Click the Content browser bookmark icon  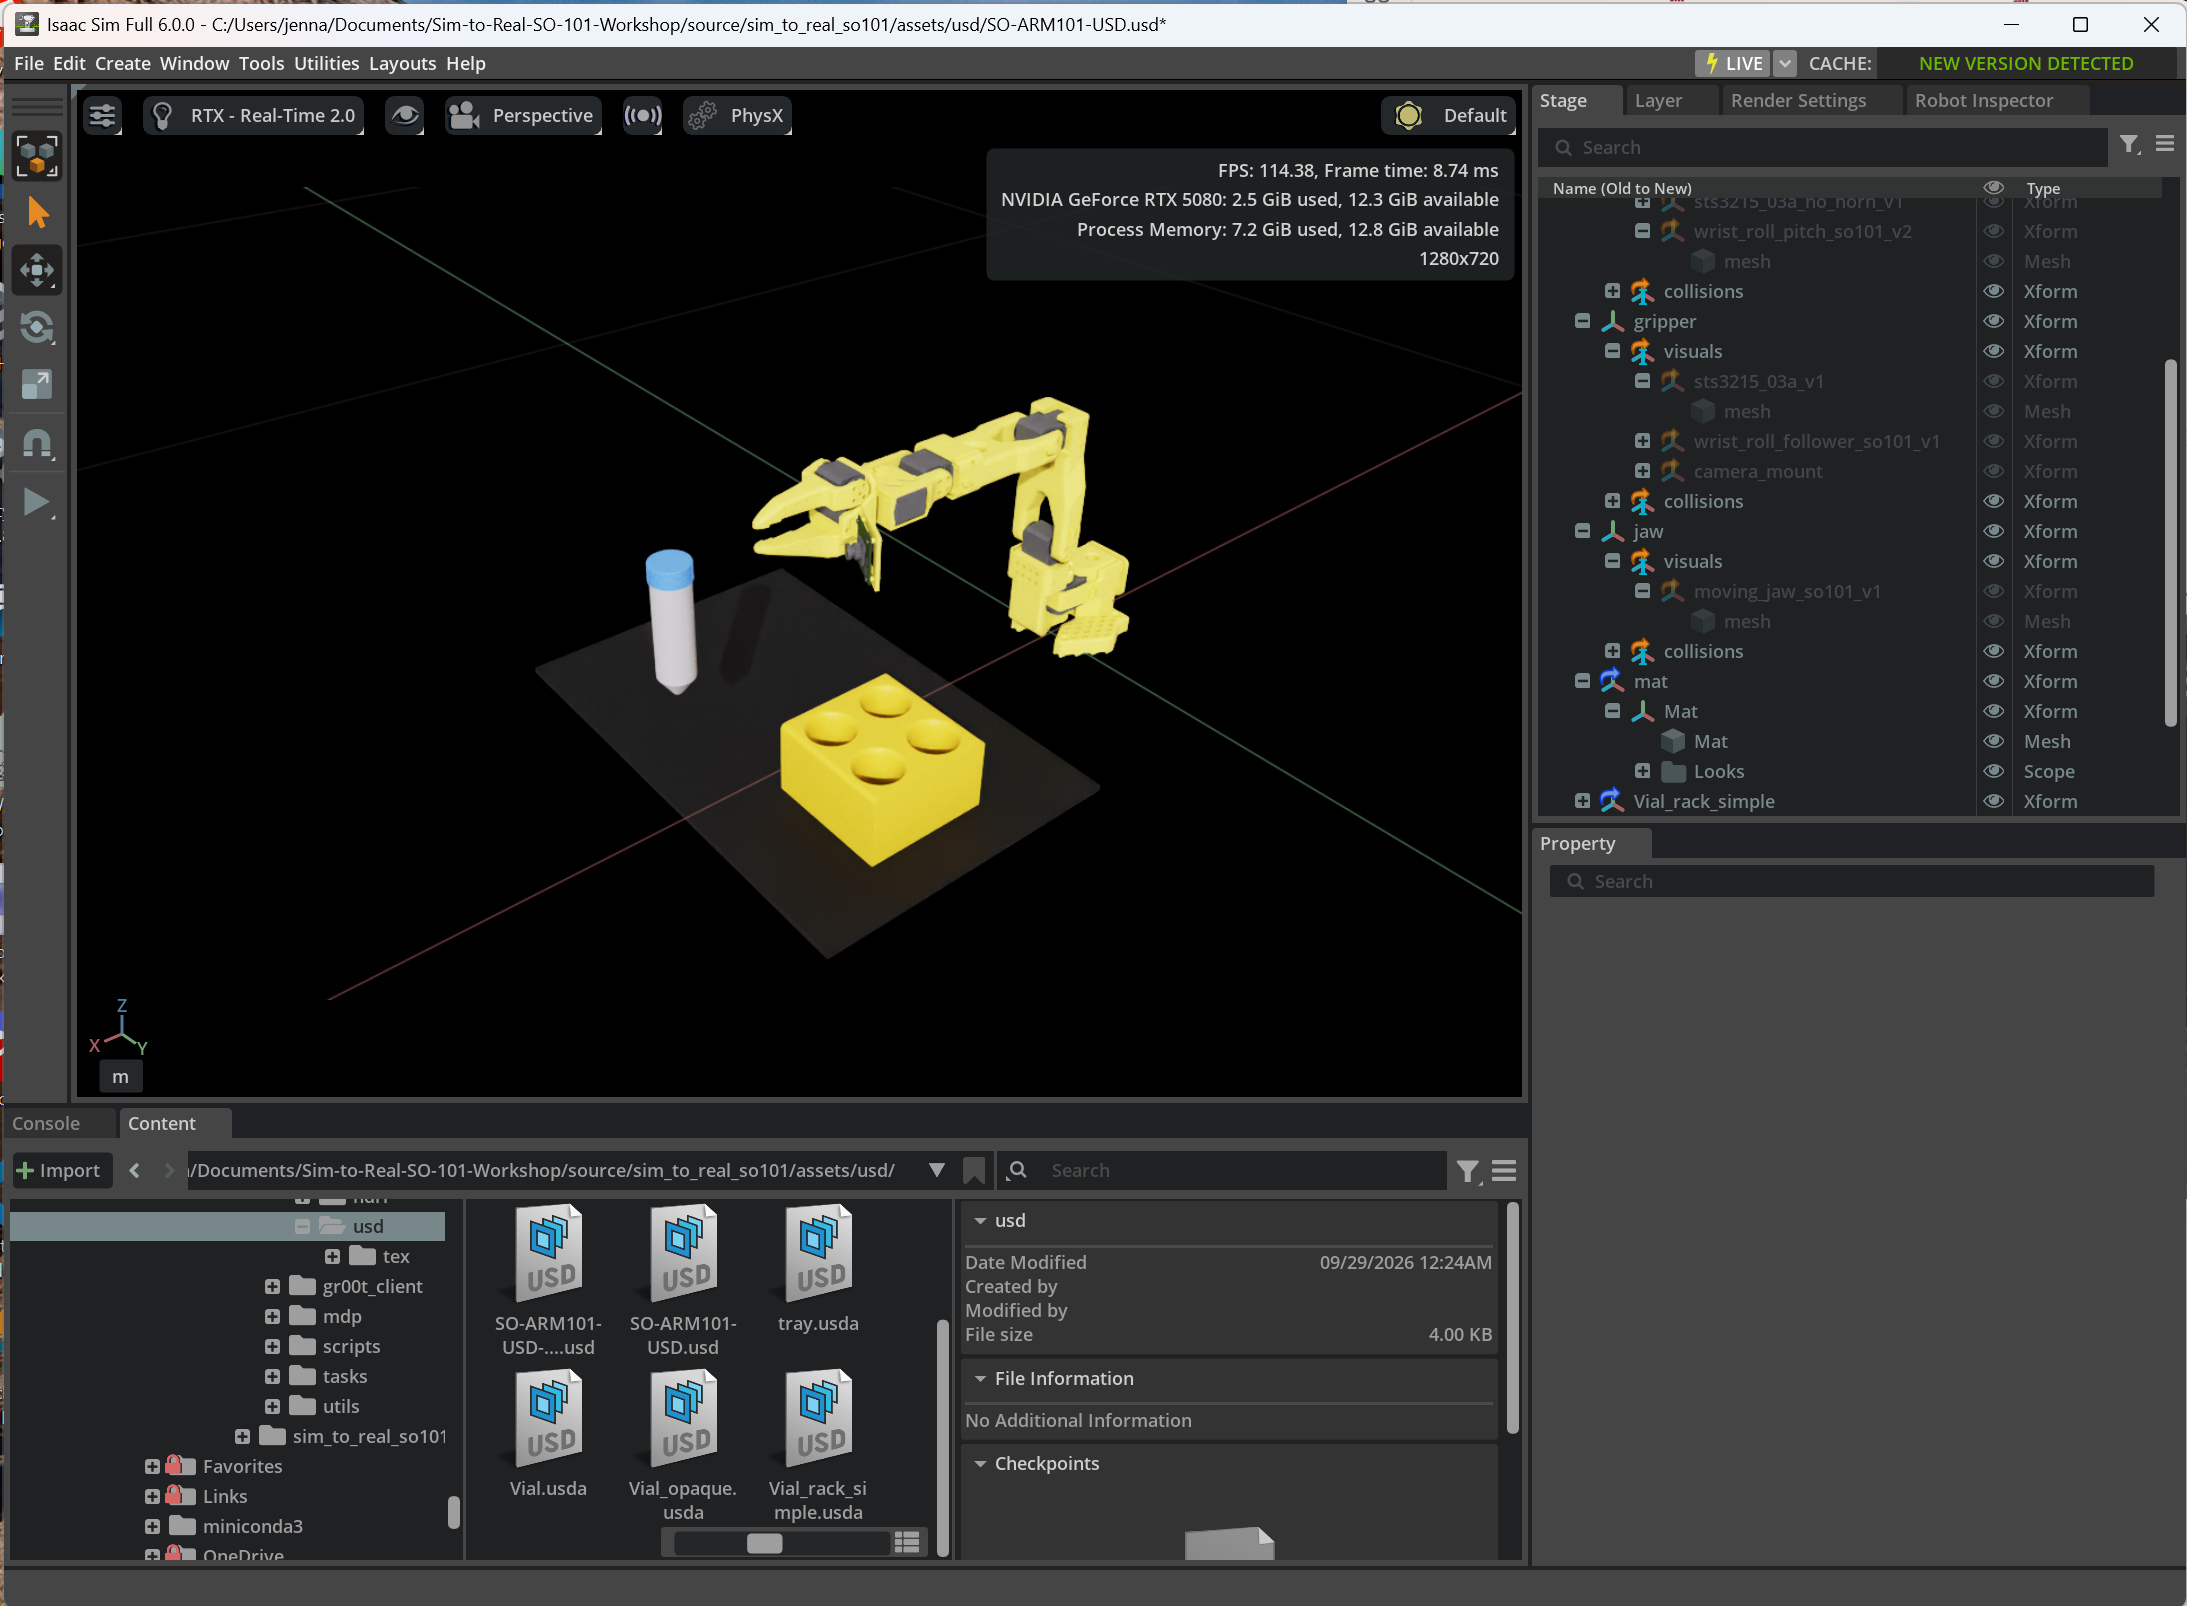974,1170
